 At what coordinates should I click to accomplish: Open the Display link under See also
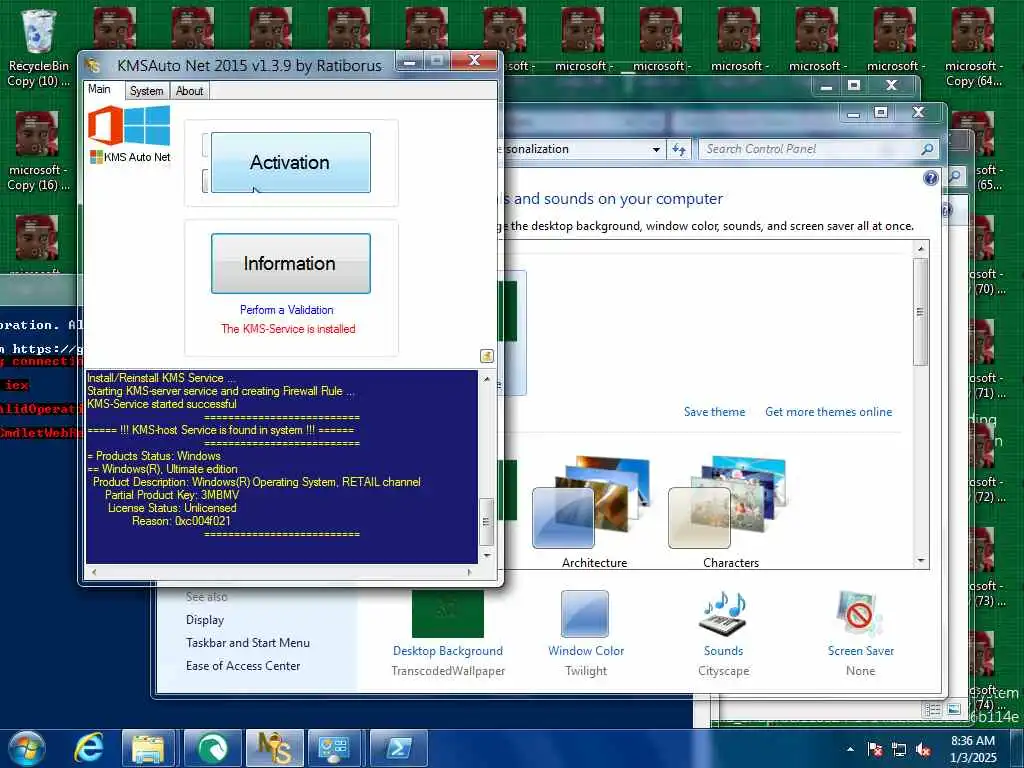point(205,620)
